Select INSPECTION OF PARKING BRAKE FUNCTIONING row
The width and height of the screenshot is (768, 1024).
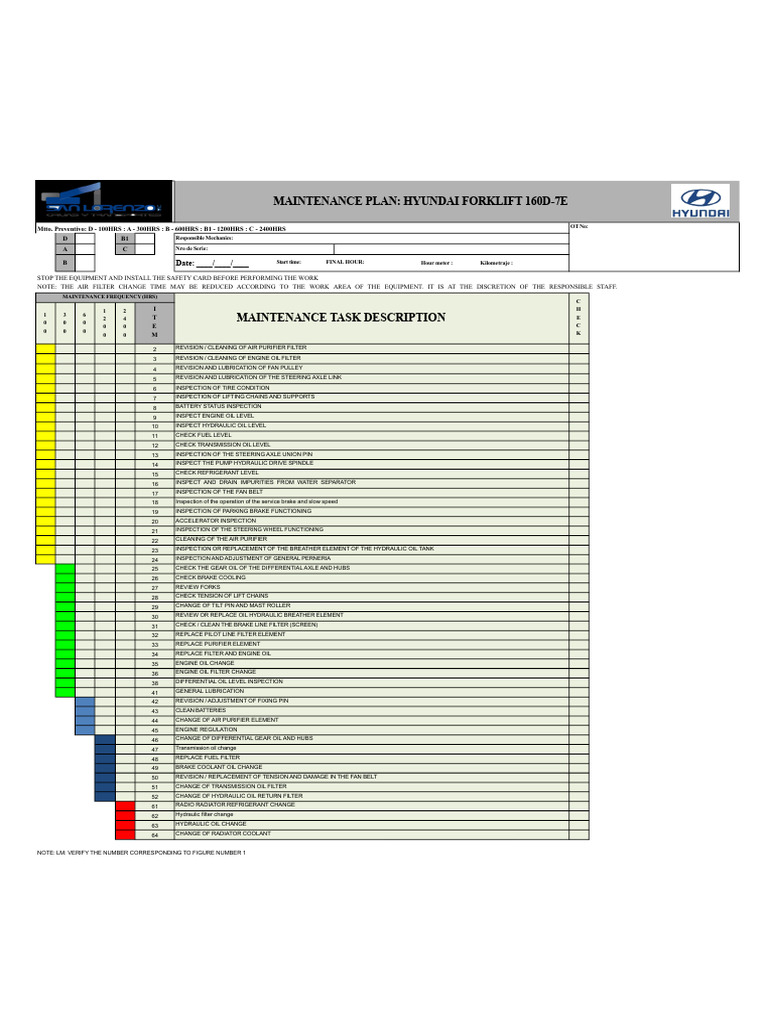click(372, 511)
